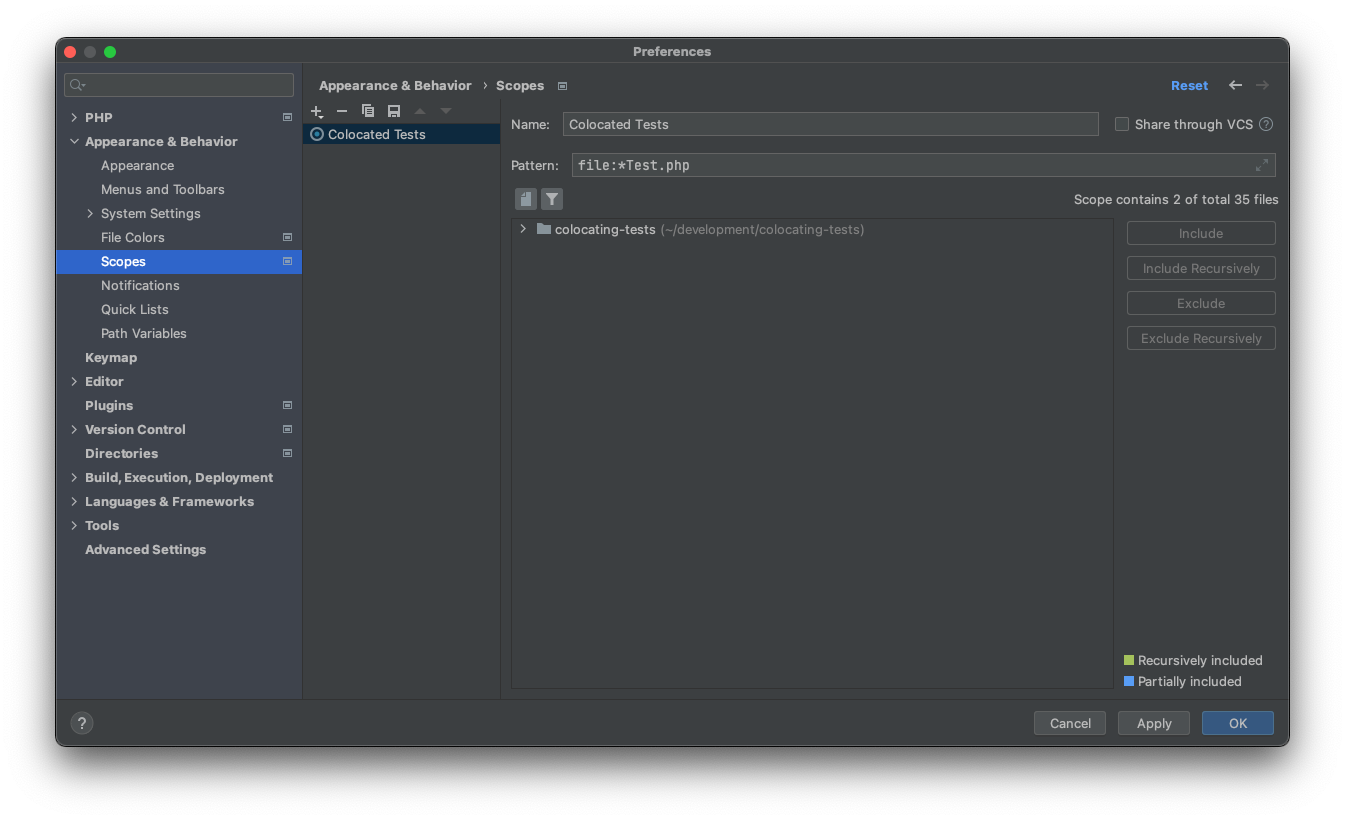Click the Share through VCS help circle
1345x820 pixels.
click(x=1266, y=124)
